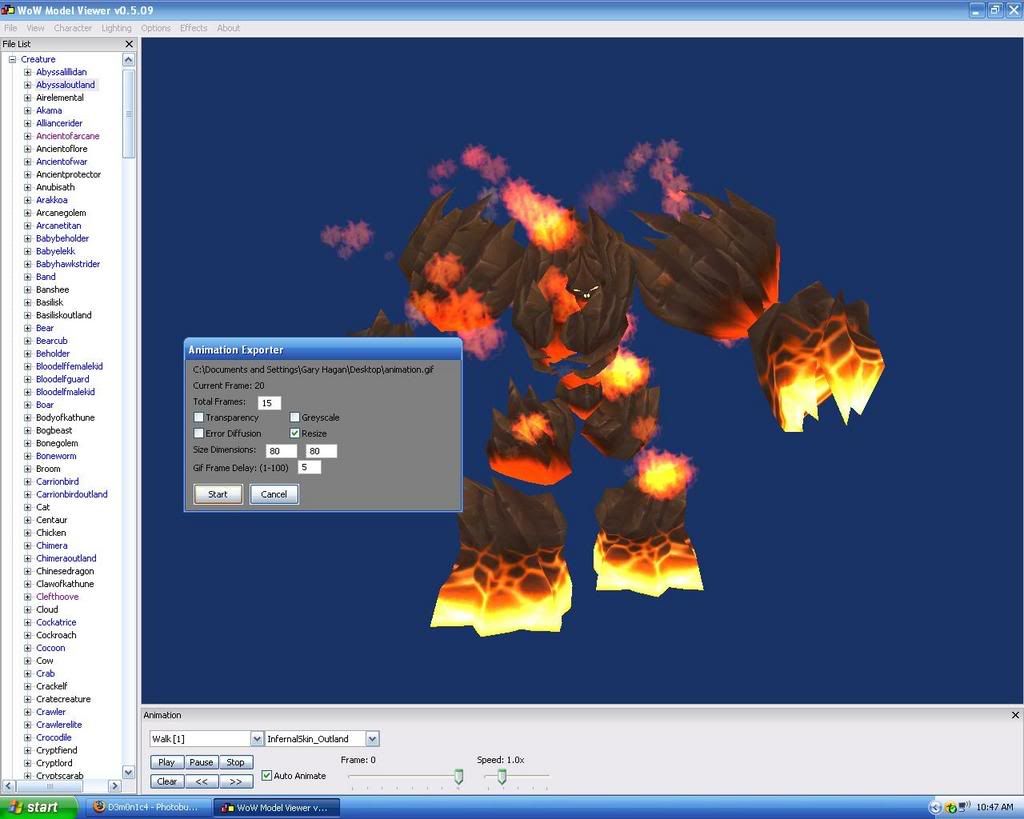1024x819 pixels.
Task: Select Abyssaloutland in the file list
Action: pyautogui.click(x=65, y=85)
